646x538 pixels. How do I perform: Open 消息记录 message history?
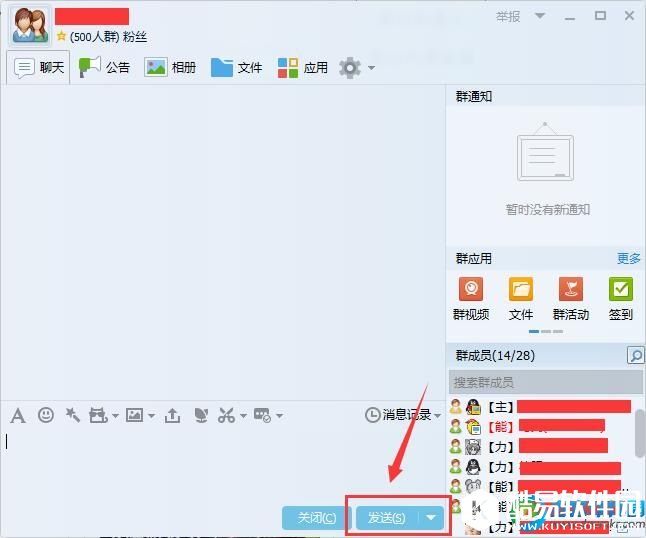[x=407, y=415]
